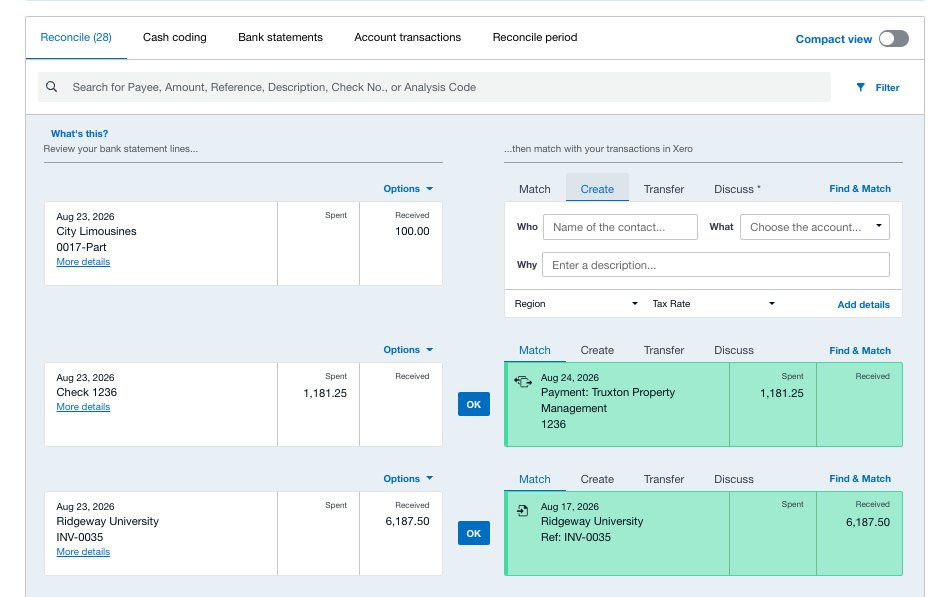The image size is (951, 597).
Task: Click invoice icon in Ridgeway University match
Action: (522, 510)
